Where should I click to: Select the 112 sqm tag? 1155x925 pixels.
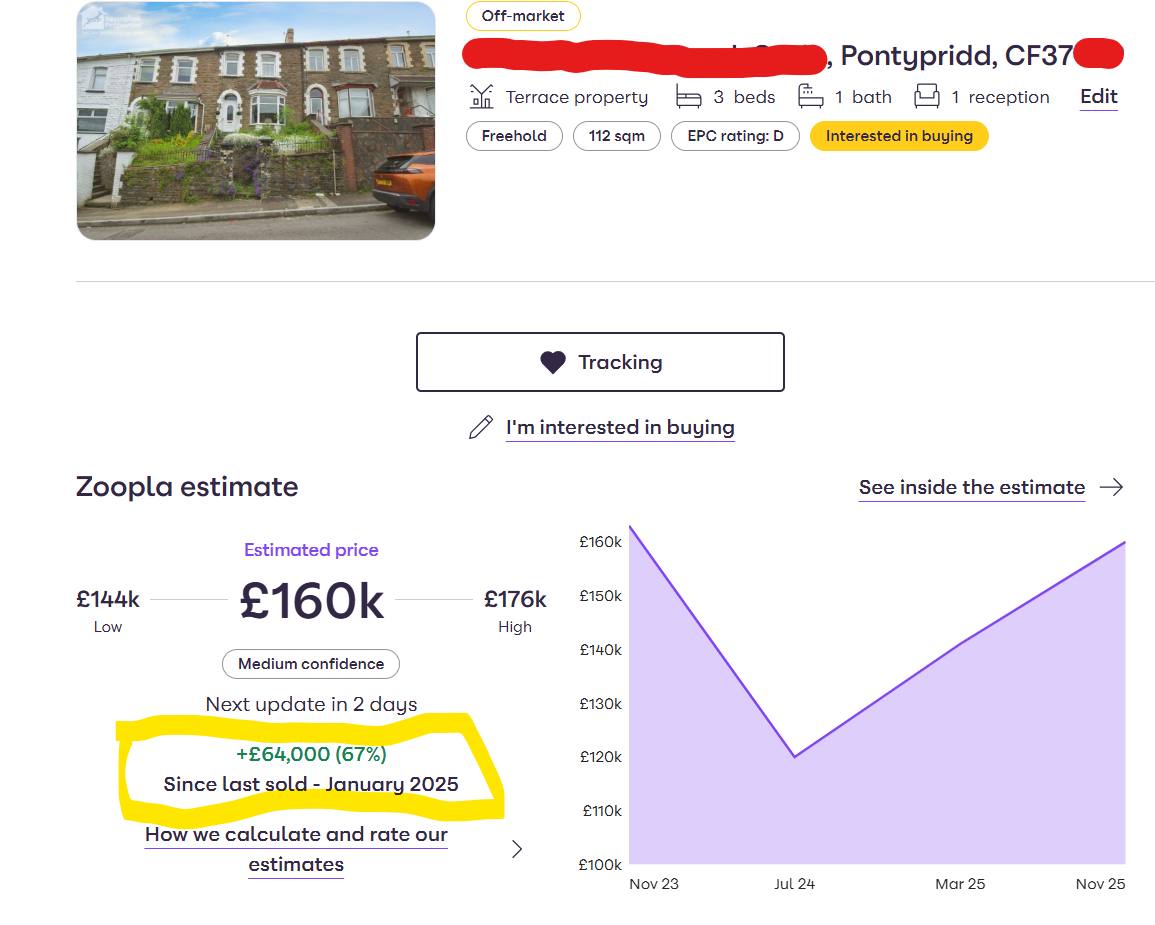tap(616, 136)
